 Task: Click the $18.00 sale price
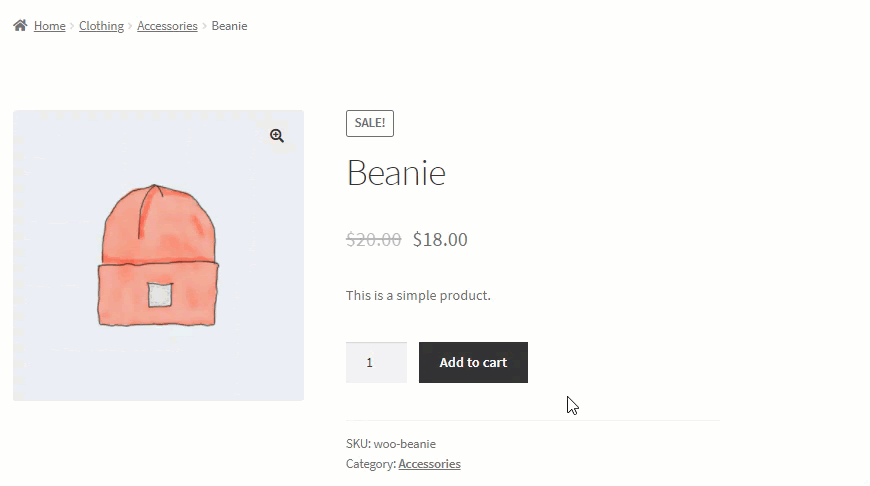point(440,240)
